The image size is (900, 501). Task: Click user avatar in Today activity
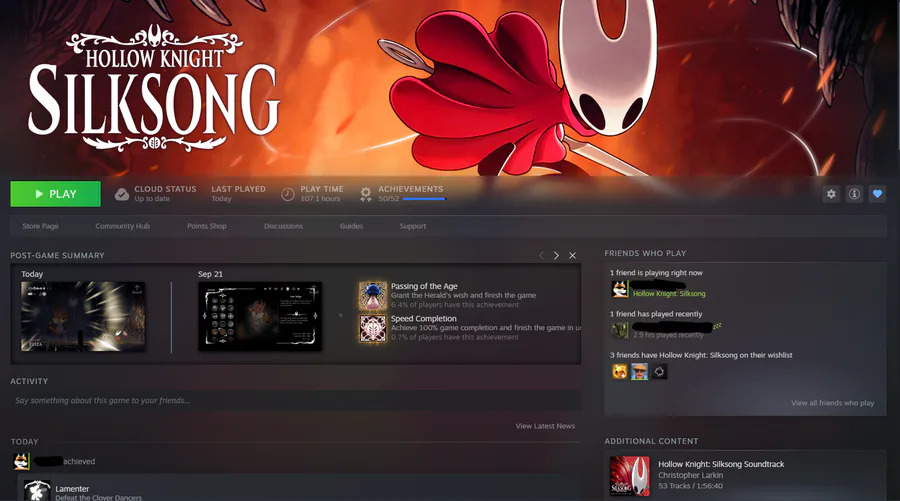pos(21,461)
